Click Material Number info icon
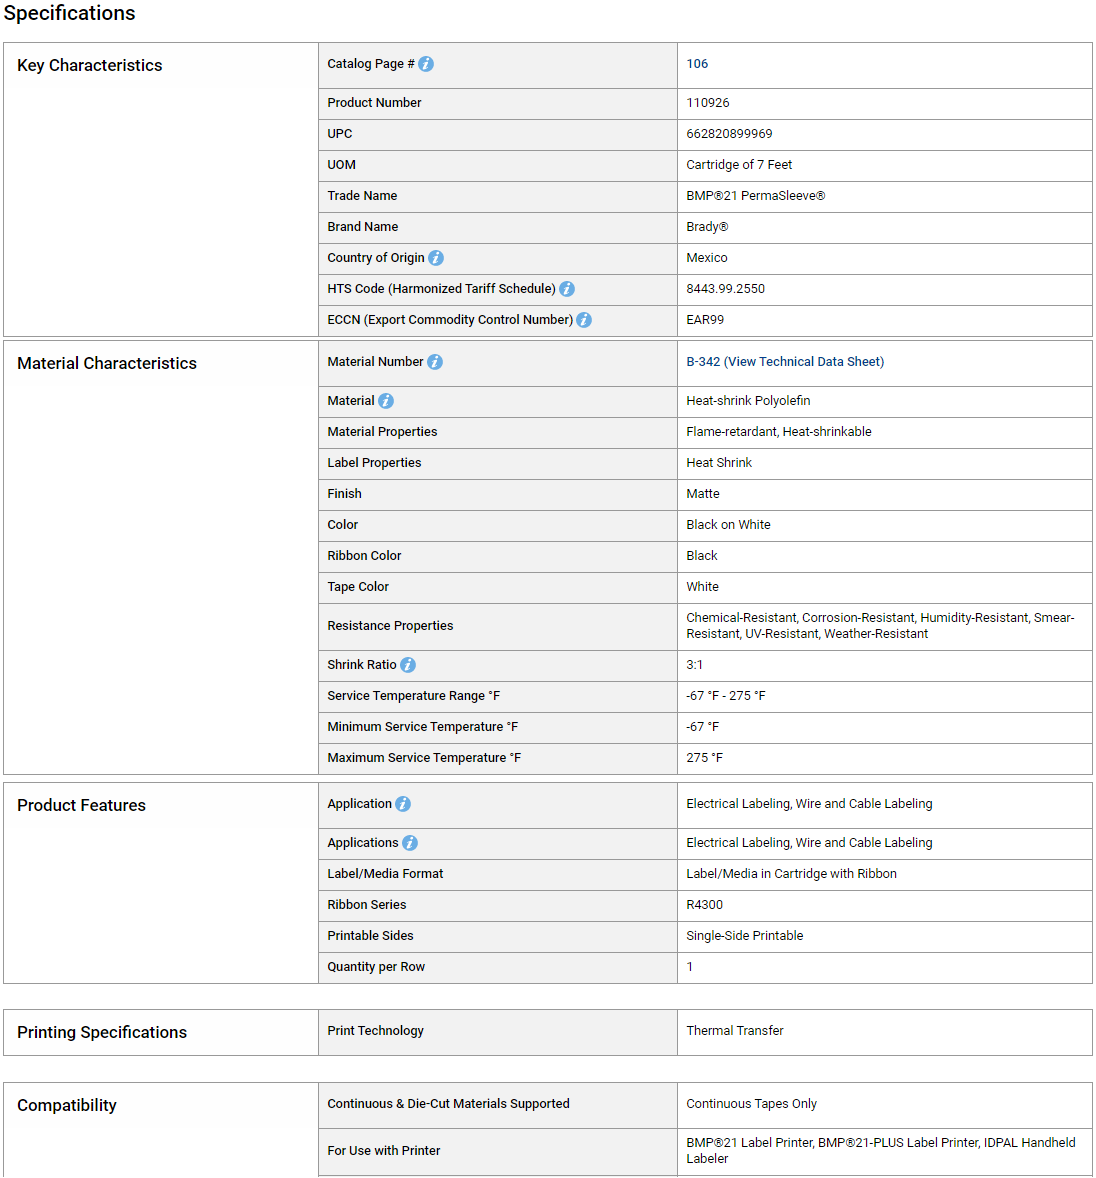 pos(435,362)
